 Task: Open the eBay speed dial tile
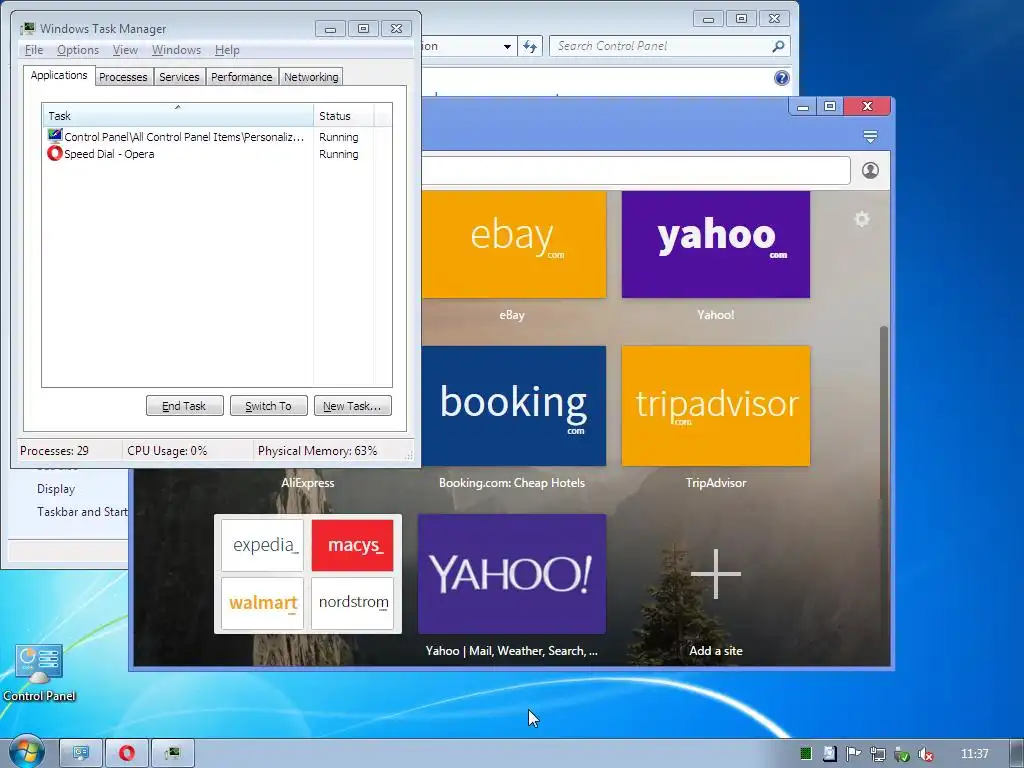pos(513,244)
